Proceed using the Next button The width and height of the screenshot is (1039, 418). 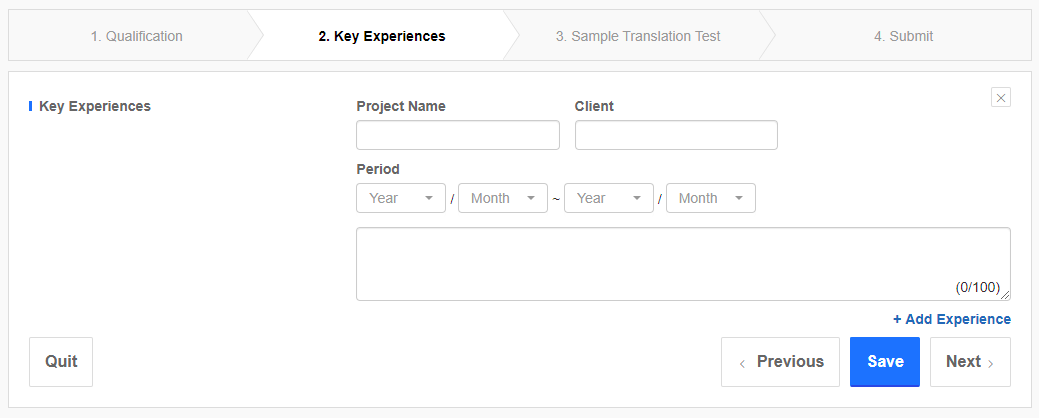[970, 362]
